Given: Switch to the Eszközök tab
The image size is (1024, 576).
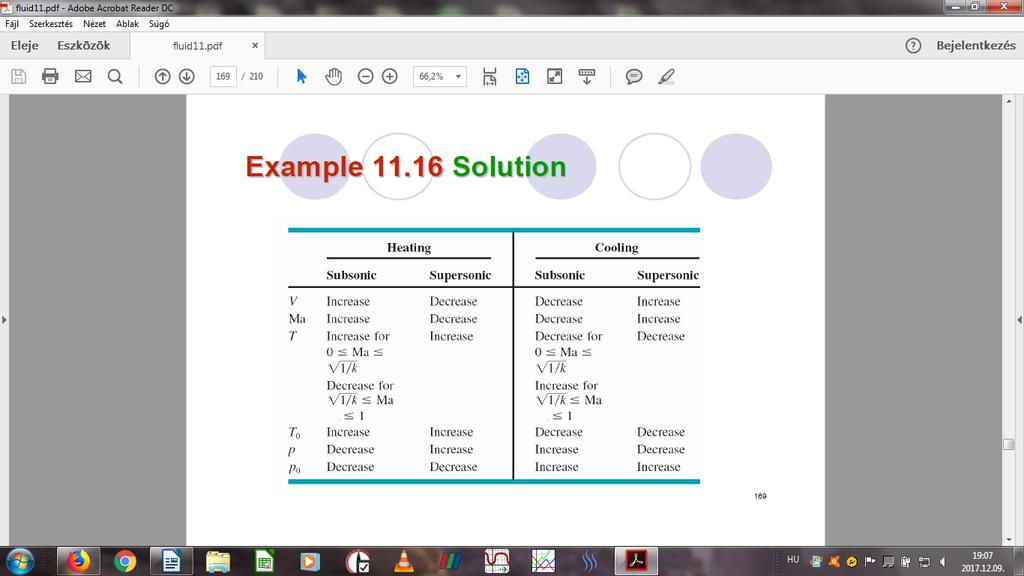Looking at the screenshot, I should coord(84,46).
